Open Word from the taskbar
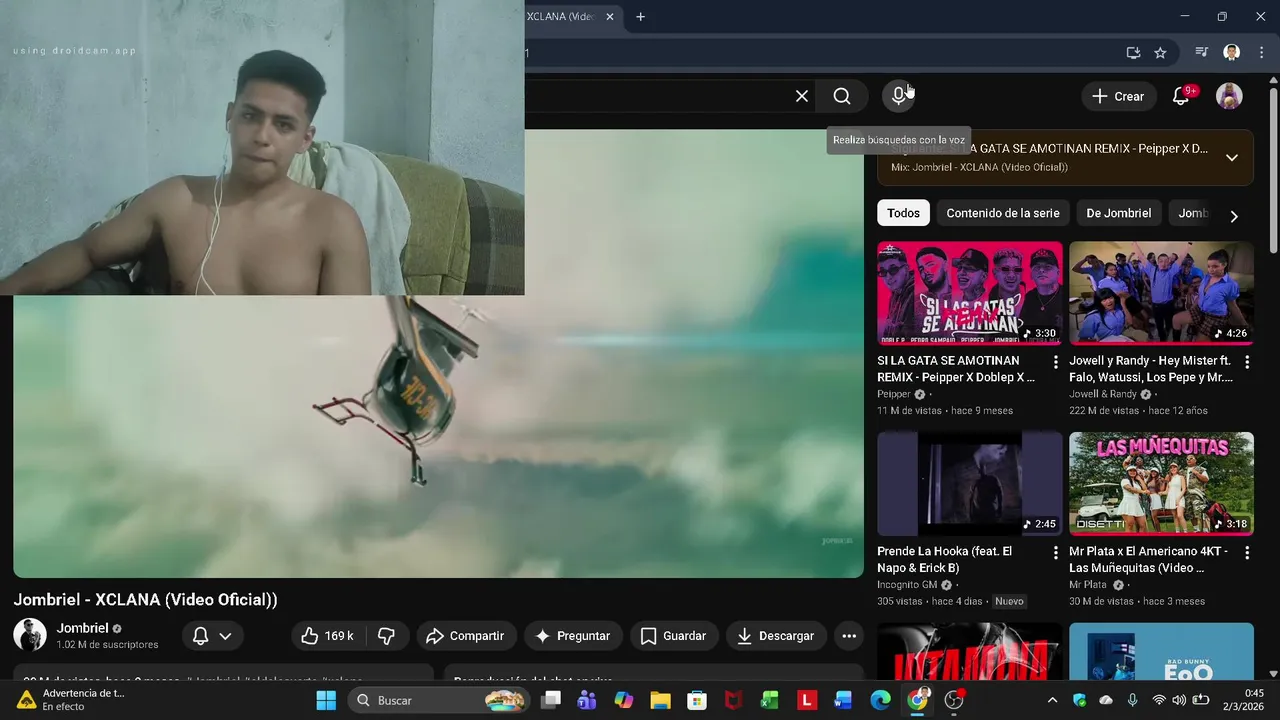1280x720 pixels. 843,700
